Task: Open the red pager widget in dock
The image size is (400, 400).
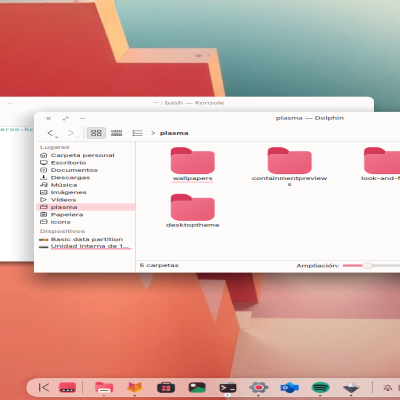Action: [x=67, y=387]
